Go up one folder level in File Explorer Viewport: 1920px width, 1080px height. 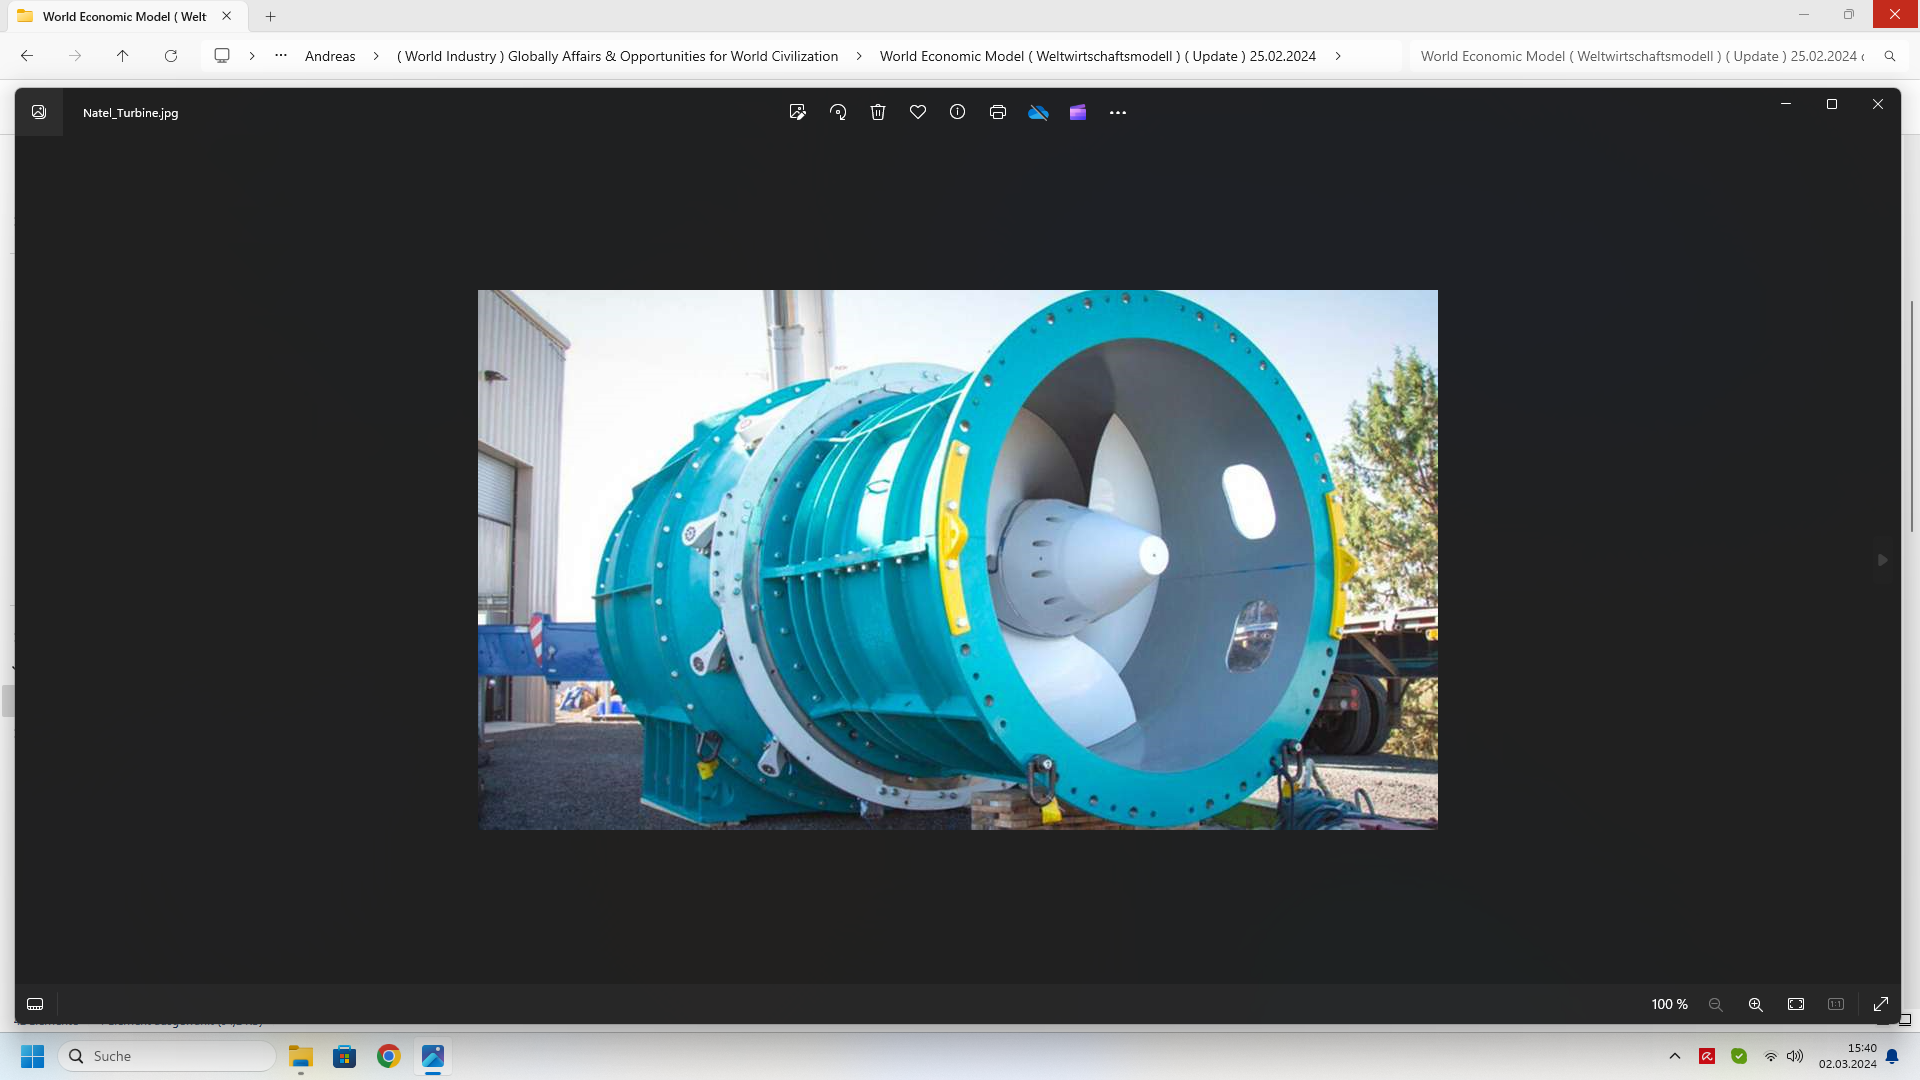coord(123,56)
